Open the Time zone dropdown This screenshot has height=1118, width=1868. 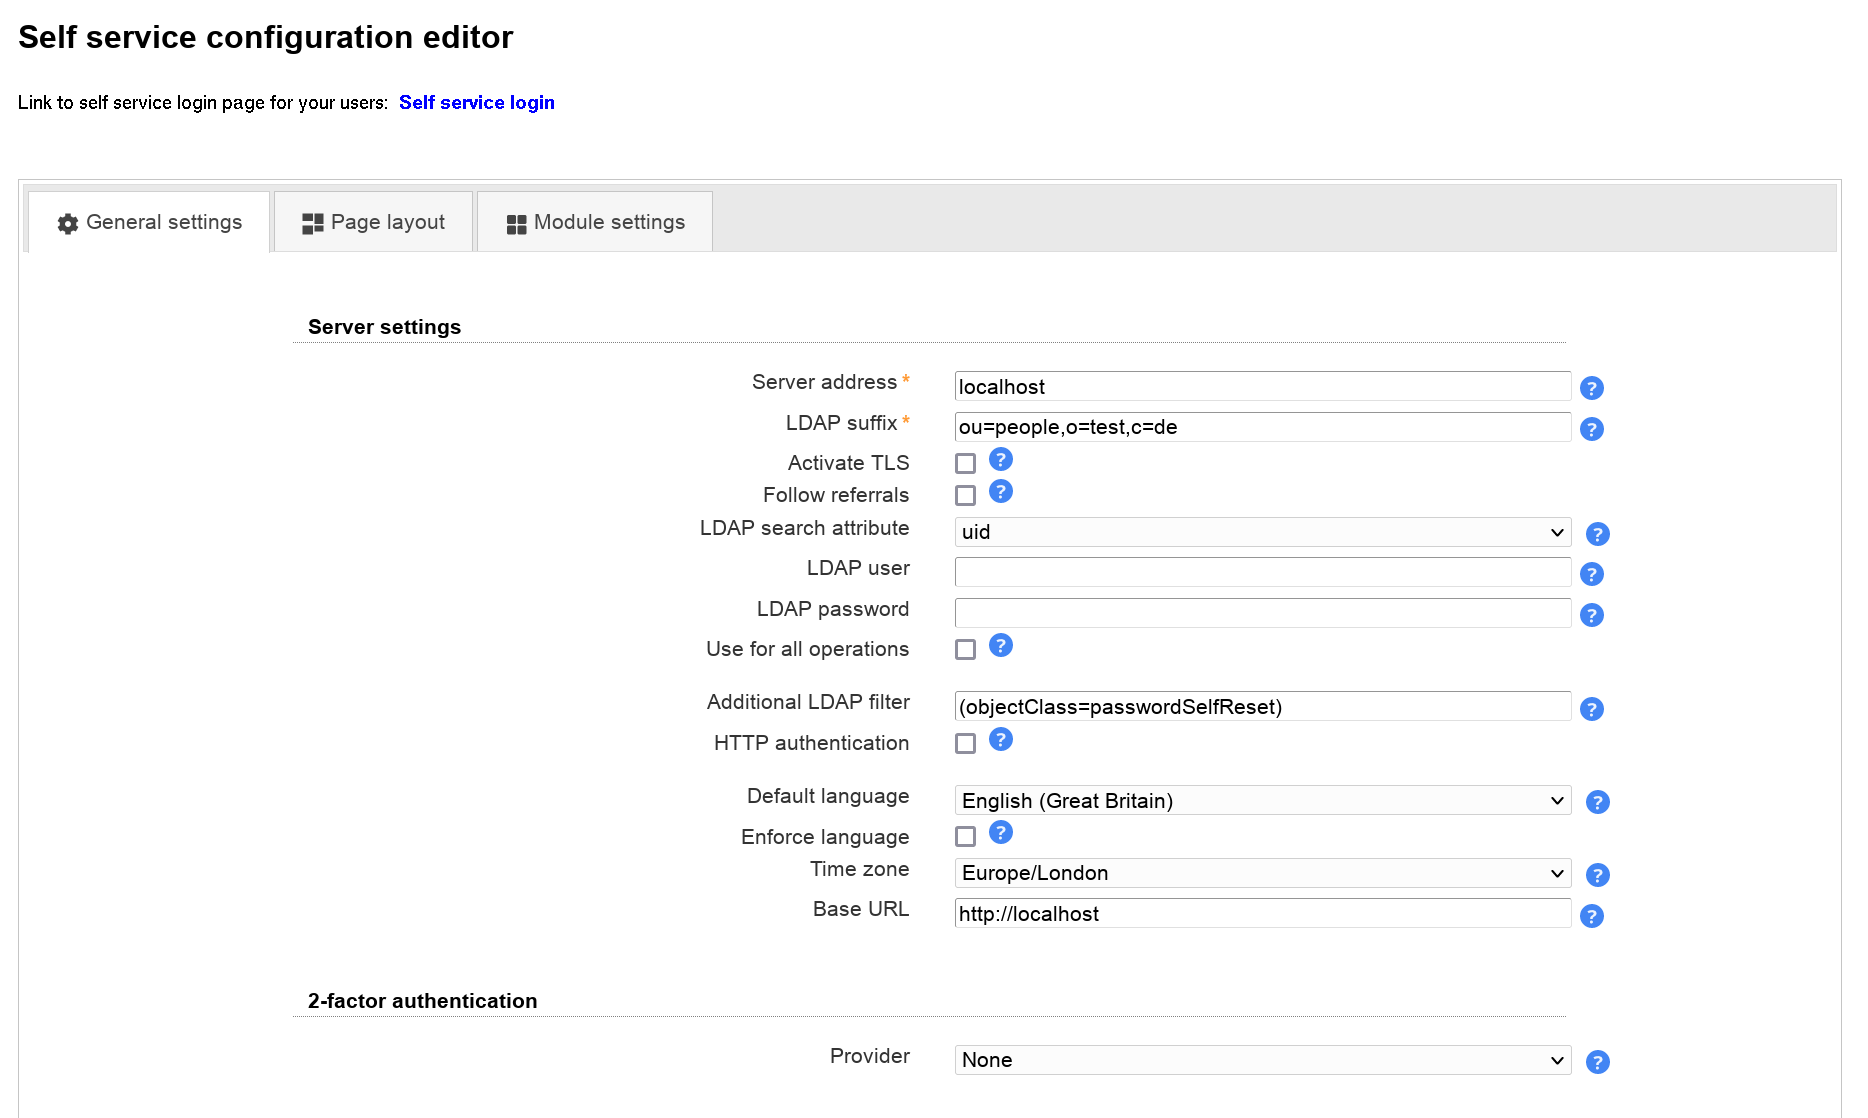[1262, 873]
